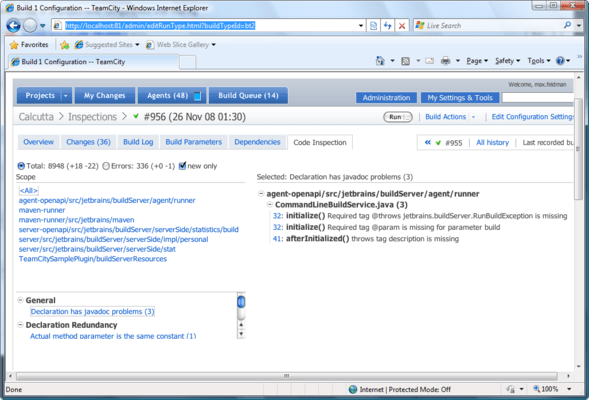Open Edit Configuration Settings link
589x400 pixels.
[533, 117]
